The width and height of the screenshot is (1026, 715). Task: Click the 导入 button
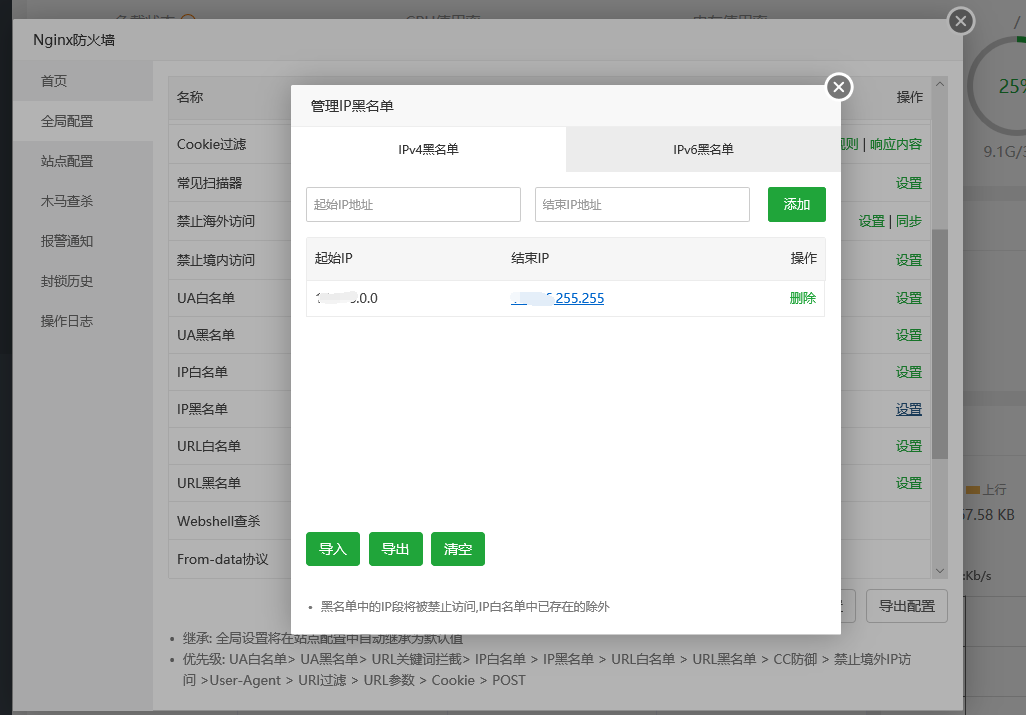click(332, 549)
